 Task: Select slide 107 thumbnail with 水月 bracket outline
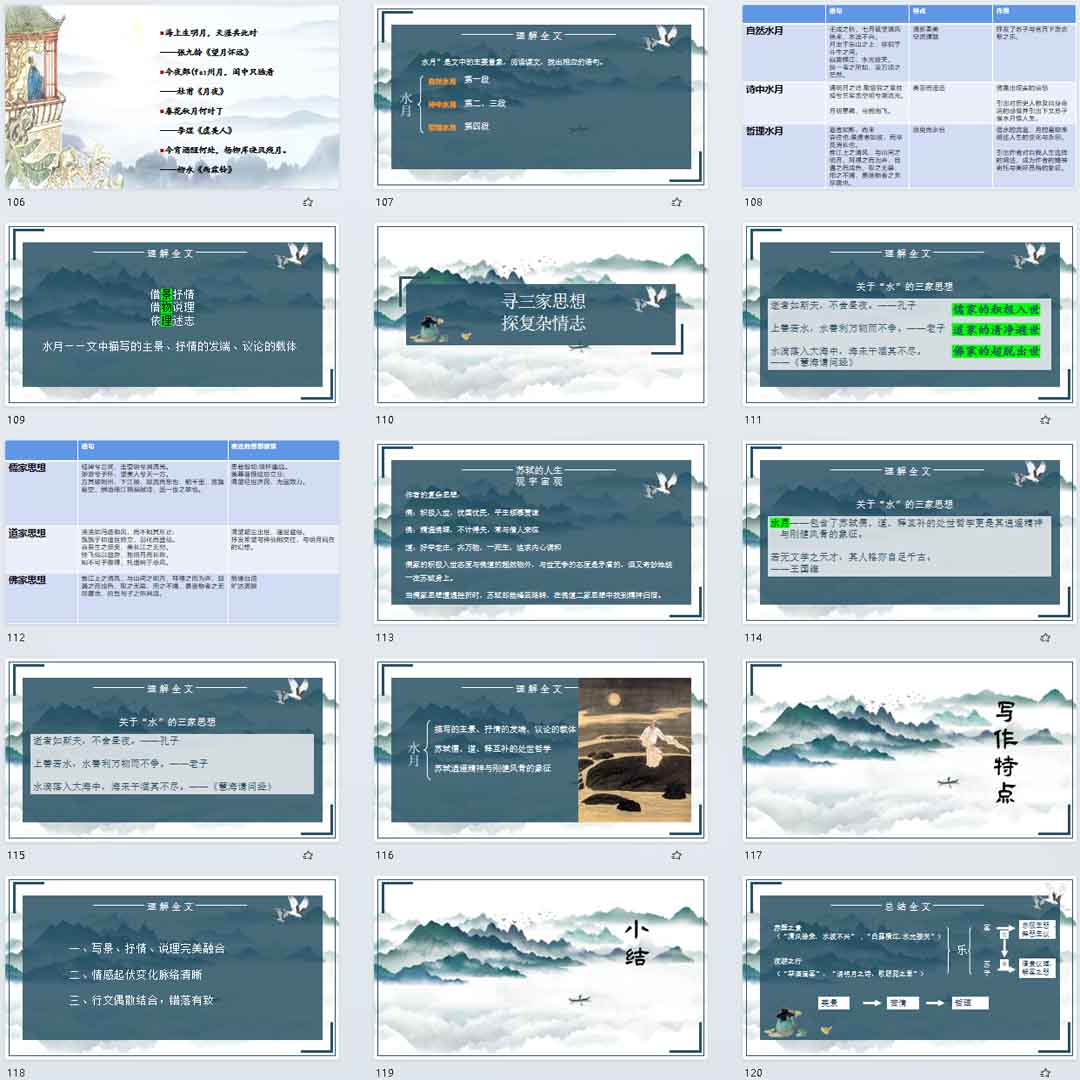[x=541, y=97]
